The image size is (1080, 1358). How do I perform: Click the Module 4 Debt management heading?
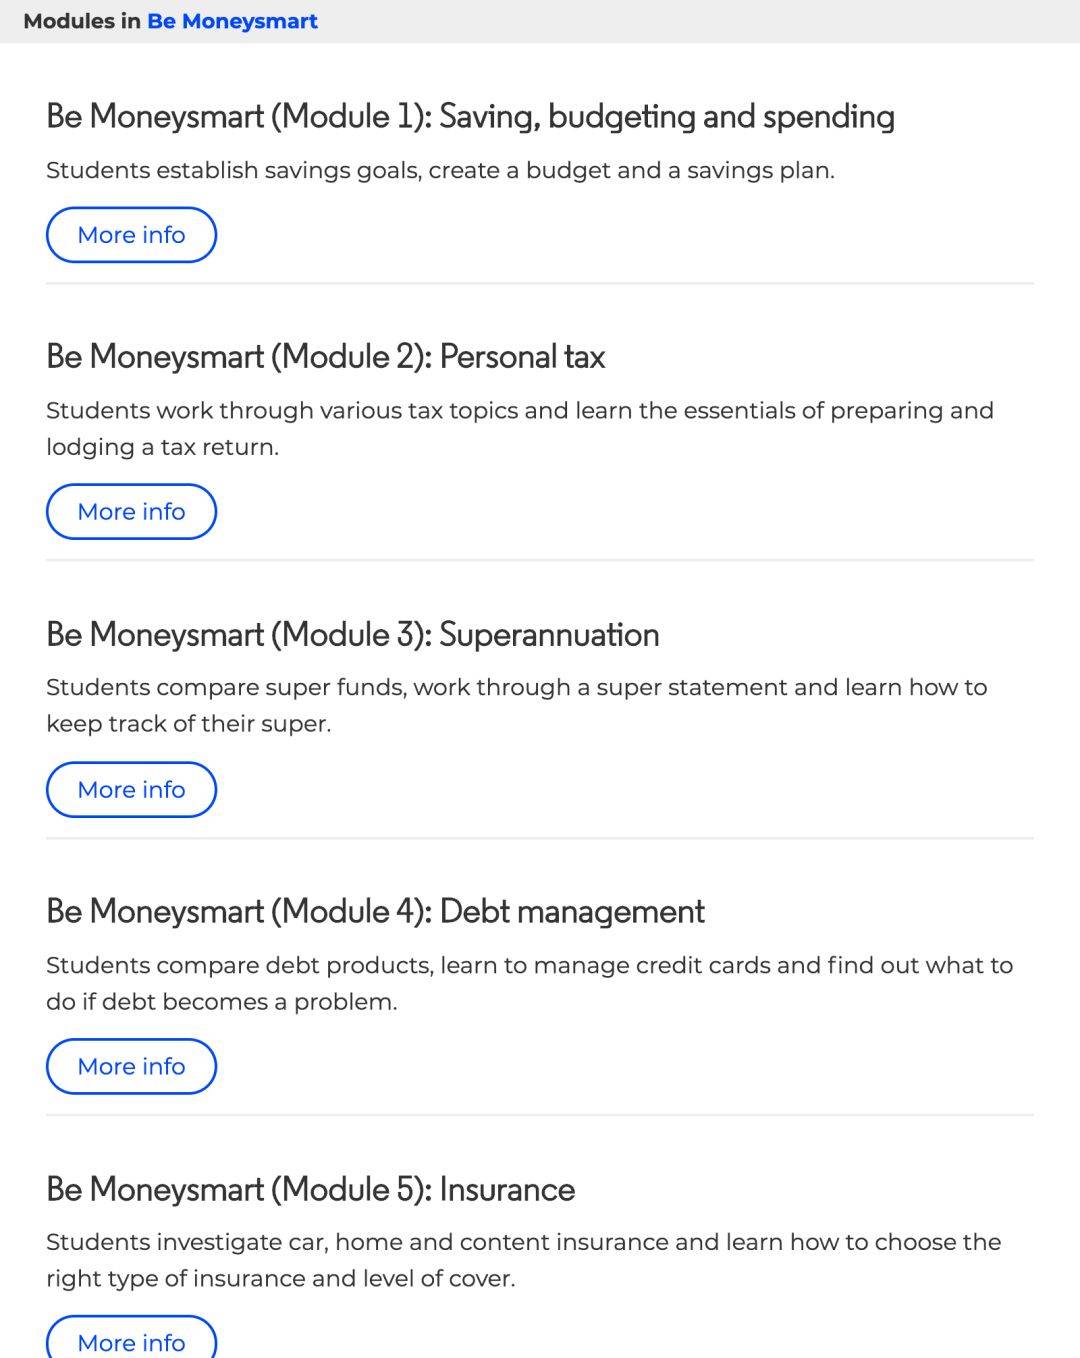point(375,912)
